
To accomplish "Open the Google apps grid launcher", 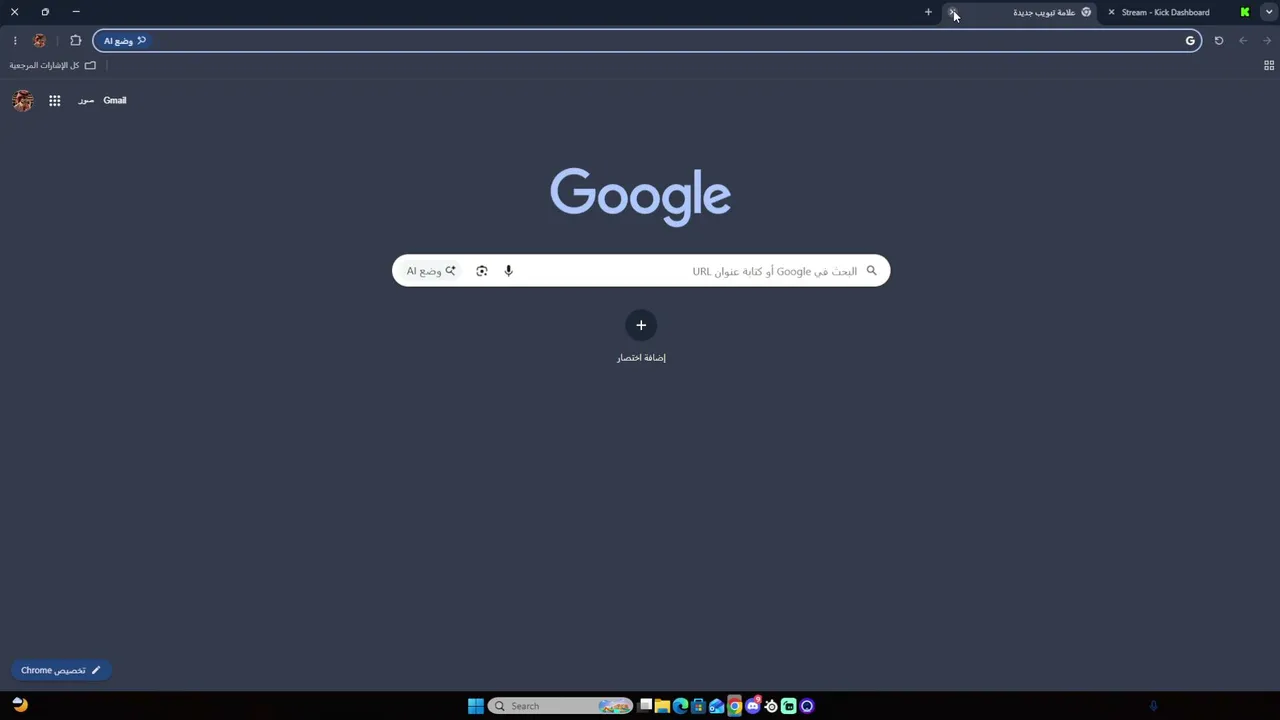I will tap(55, 100).
